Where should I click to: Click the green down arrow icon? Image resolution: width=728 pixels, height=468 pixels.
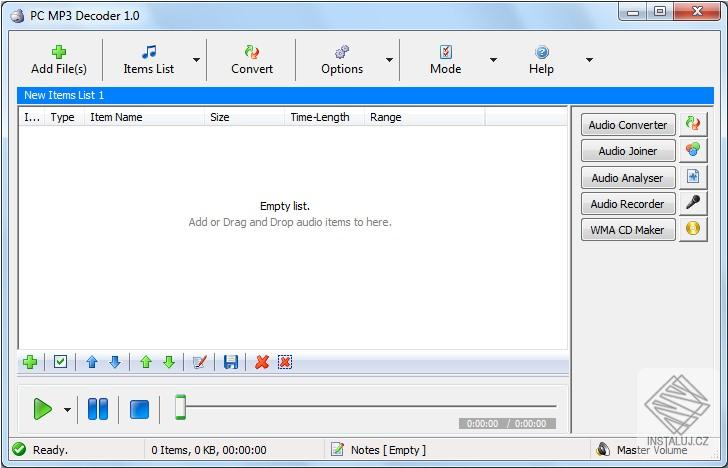pyautogui.click(x=169, y=362)
